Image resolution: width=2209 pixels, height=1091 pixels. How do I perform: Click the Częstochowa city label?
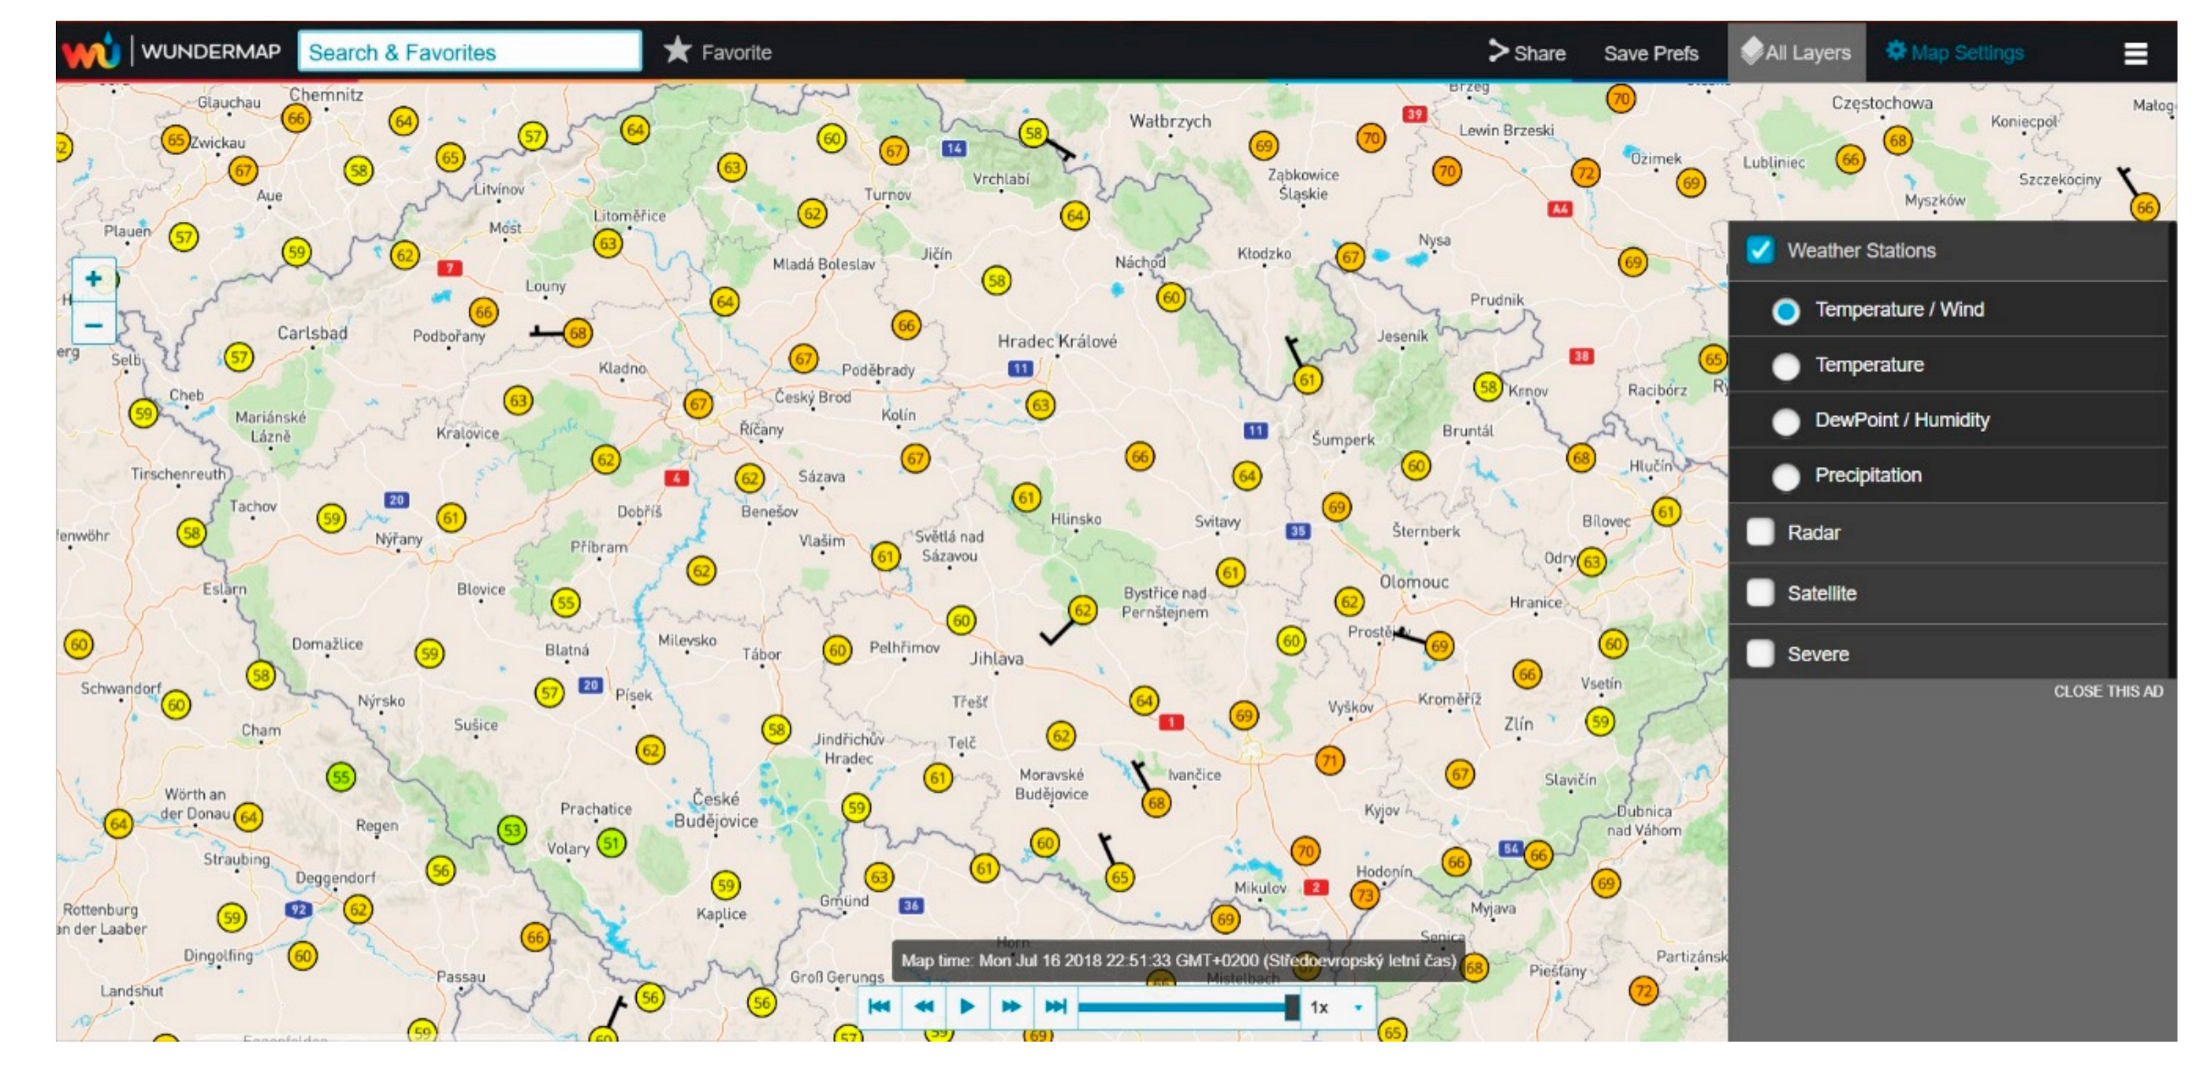pos(1882,103)
